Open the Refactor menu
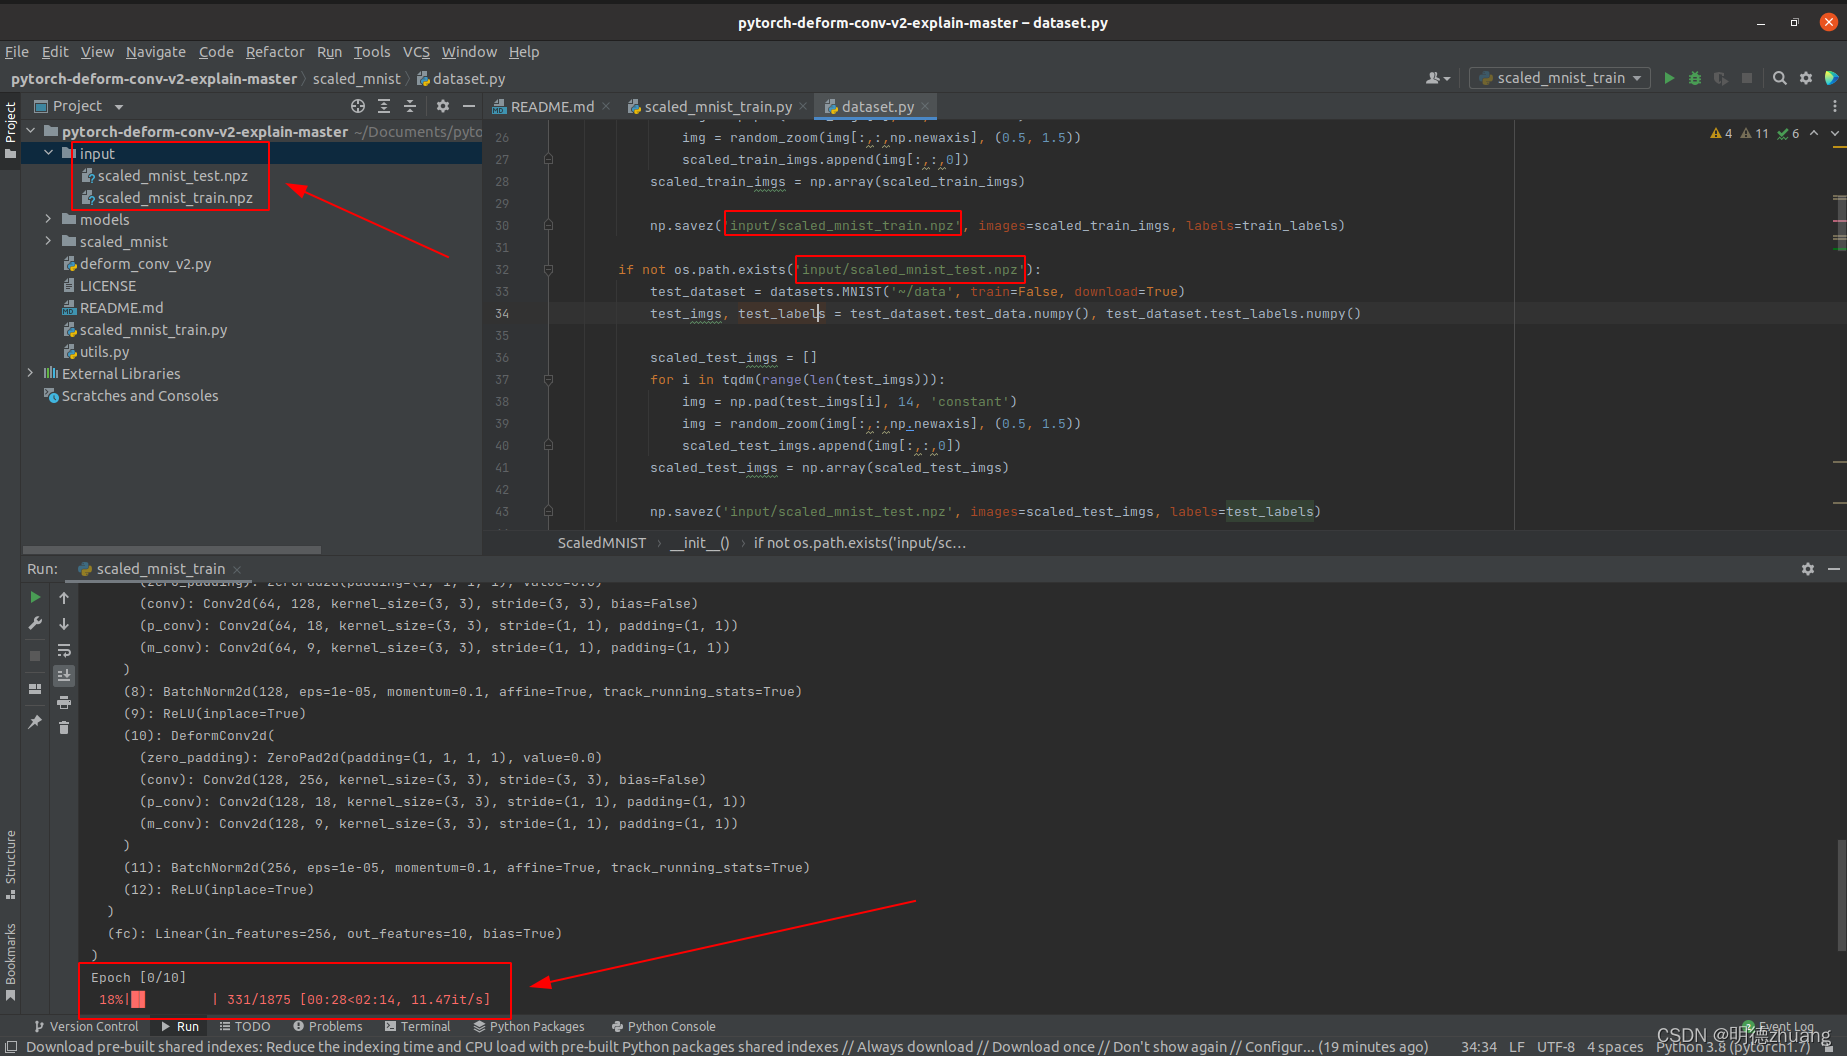This screenshot has width=1847, height=1056. tap(275, 52)
